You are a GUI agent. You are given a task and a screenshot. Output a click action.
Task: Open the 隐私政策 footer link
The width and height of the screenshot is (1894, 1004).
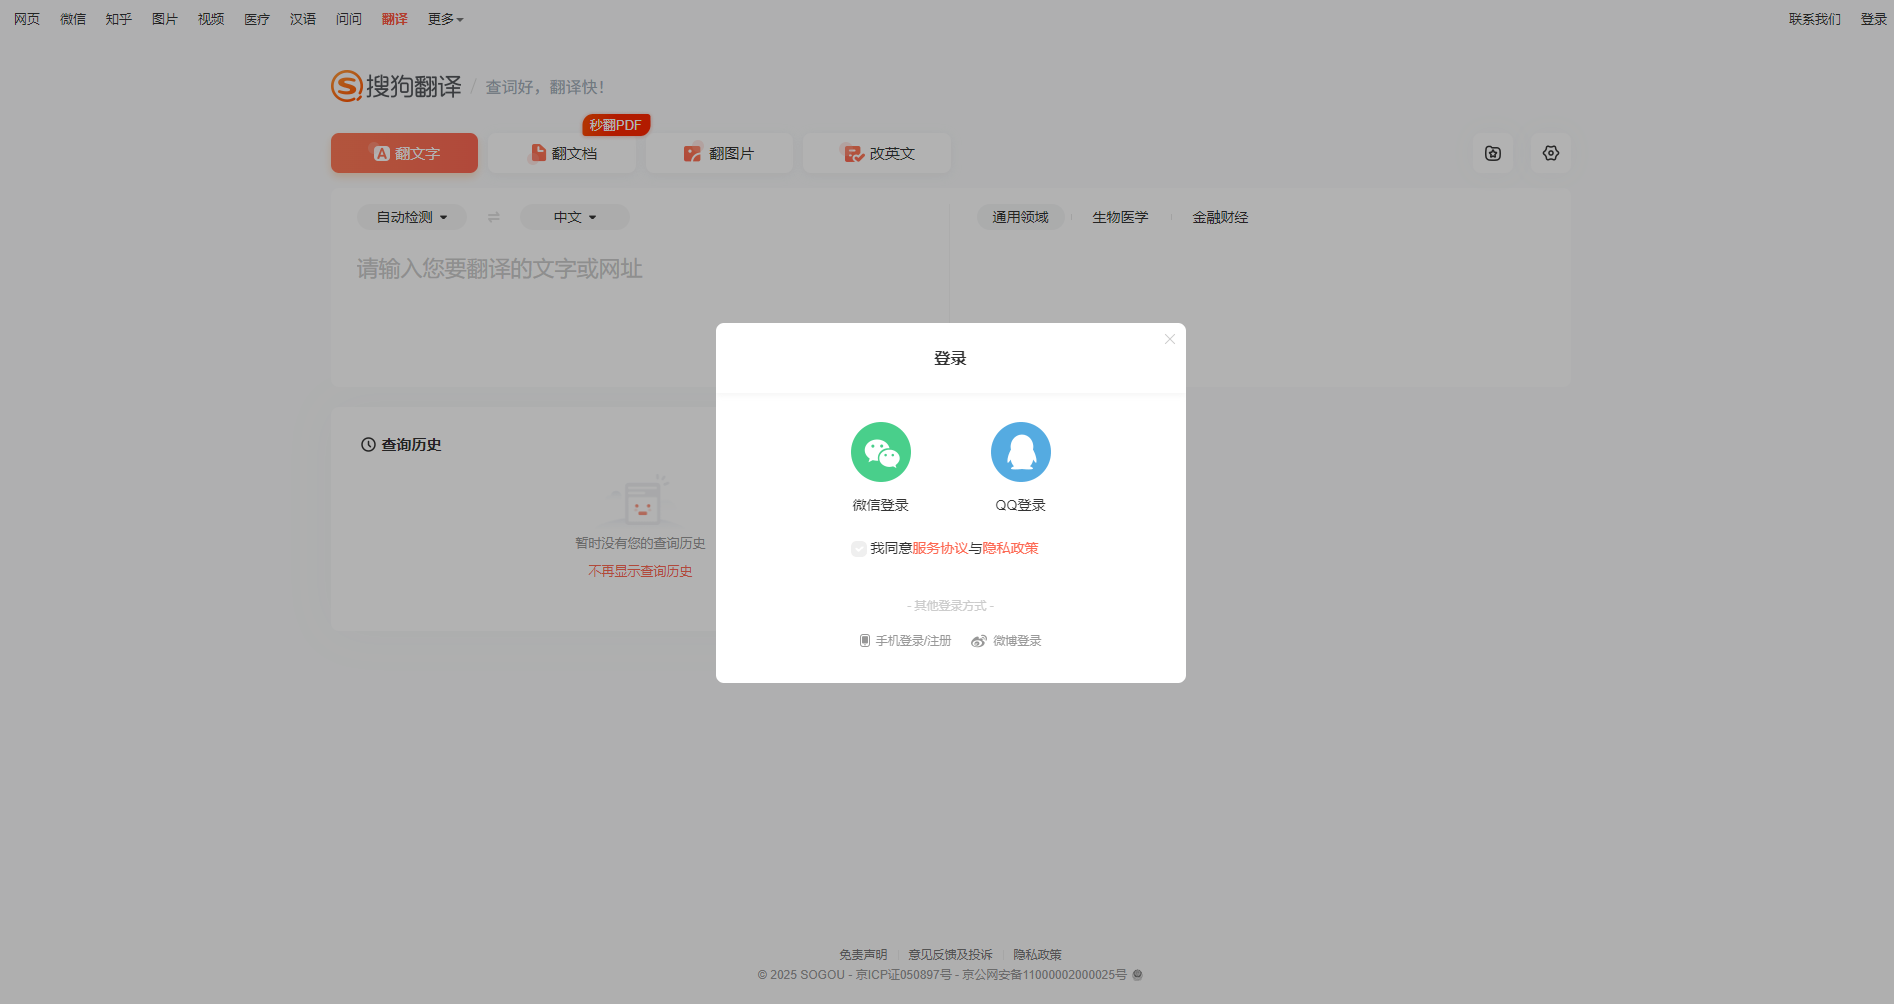point(1037,954)
